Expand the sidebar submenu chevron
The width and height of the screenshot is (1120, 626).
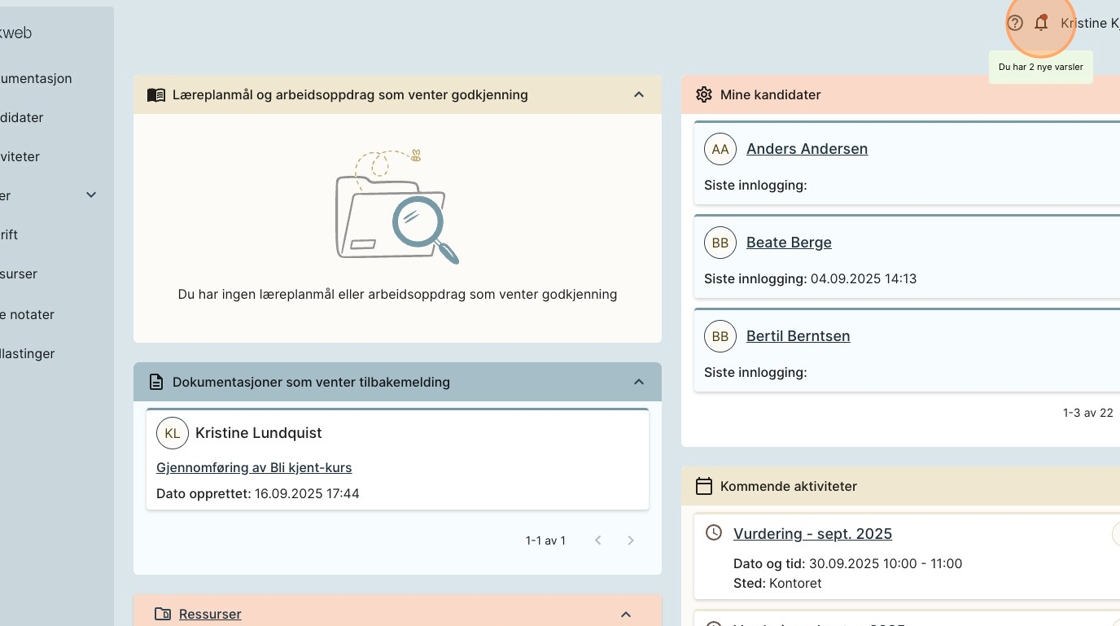click(x=91, y=195)
